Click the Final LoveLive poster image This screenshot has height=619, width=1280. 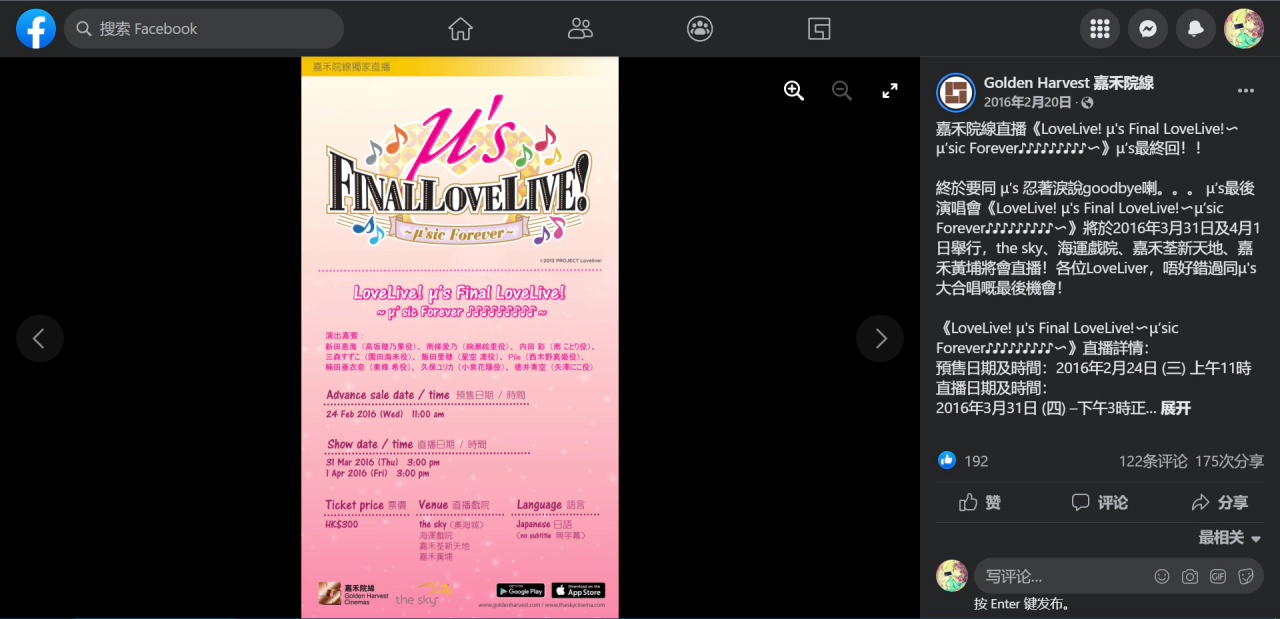pyautogui.click(x=460, y=338)
